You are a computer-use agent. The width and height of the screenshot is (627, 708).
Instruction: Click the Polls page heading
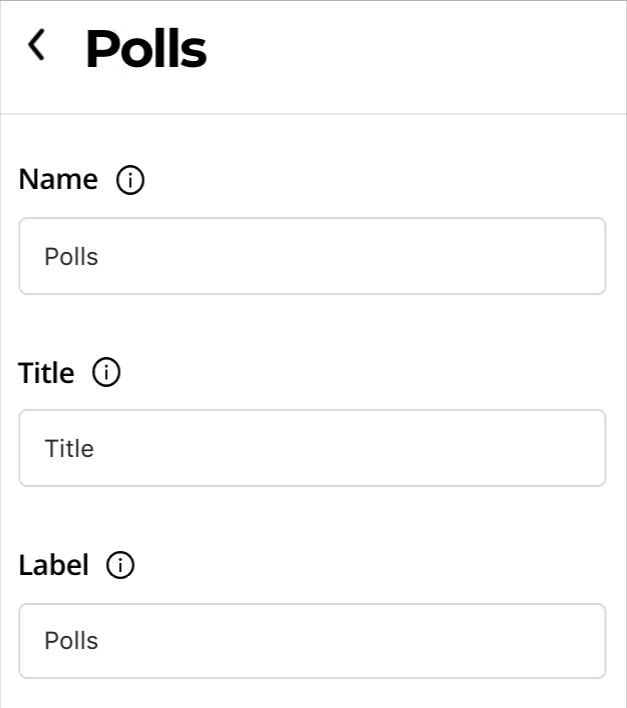146,48
